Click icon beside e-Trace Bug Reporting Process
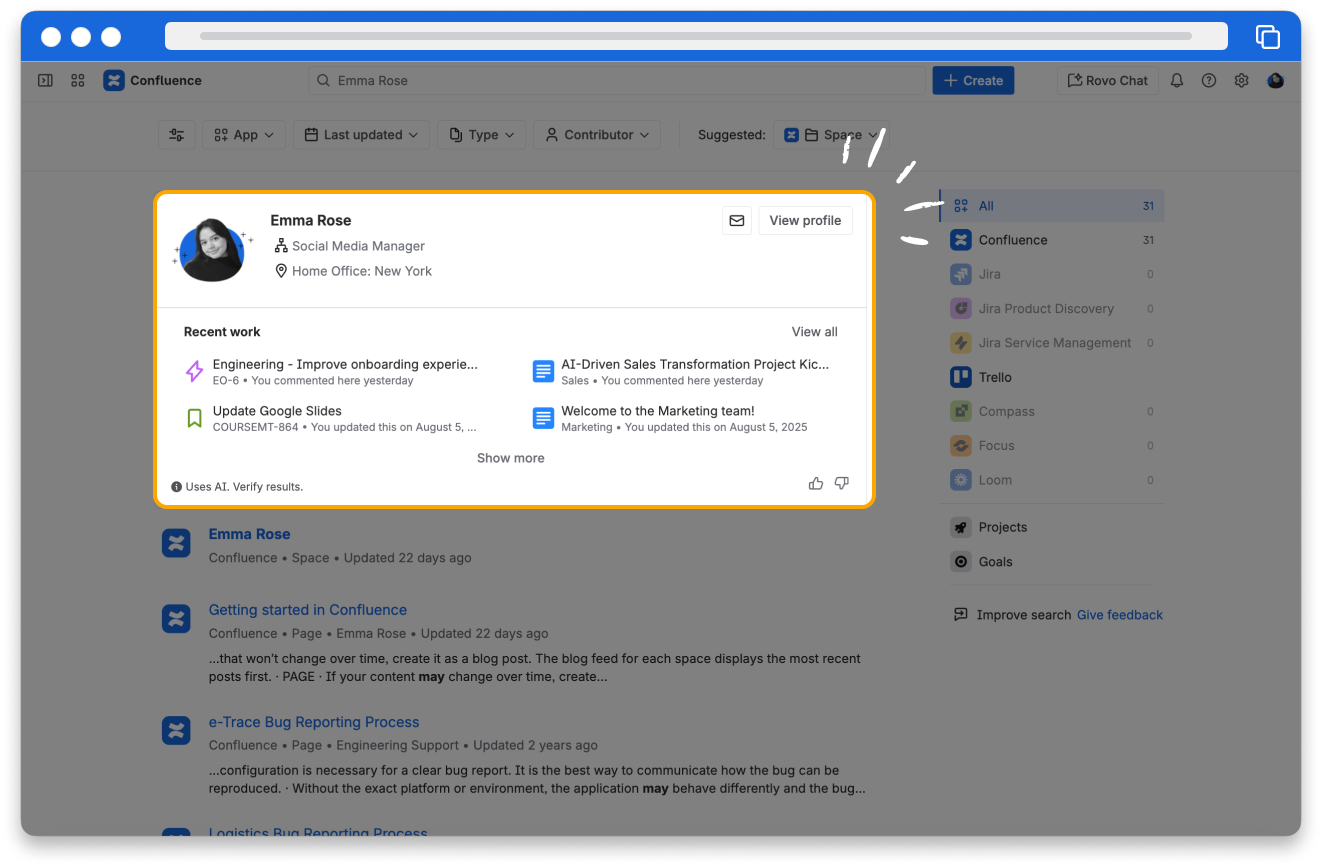This screenshot has height=867, width=1322. 176,731
